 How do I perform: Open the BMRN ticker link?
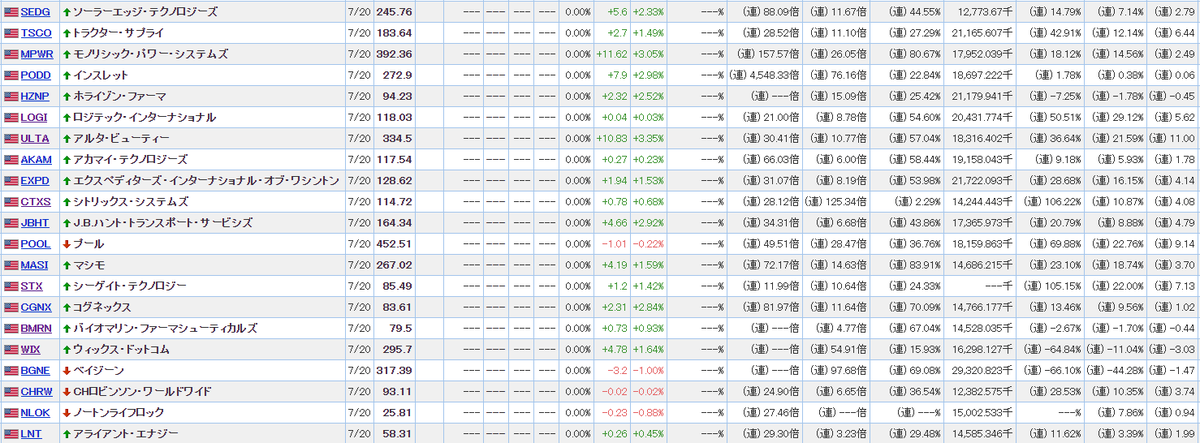click(36, 328)
